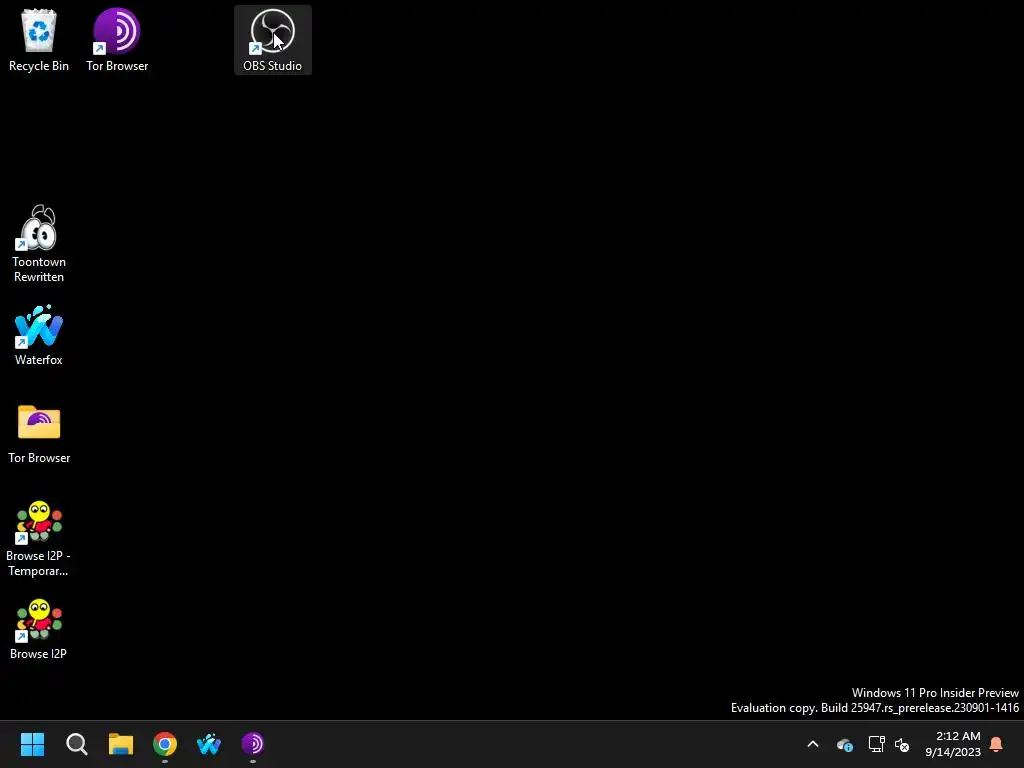Select the Recycle Bin desktop icon
Screen dimensions: 1024x768
[39, 40]
